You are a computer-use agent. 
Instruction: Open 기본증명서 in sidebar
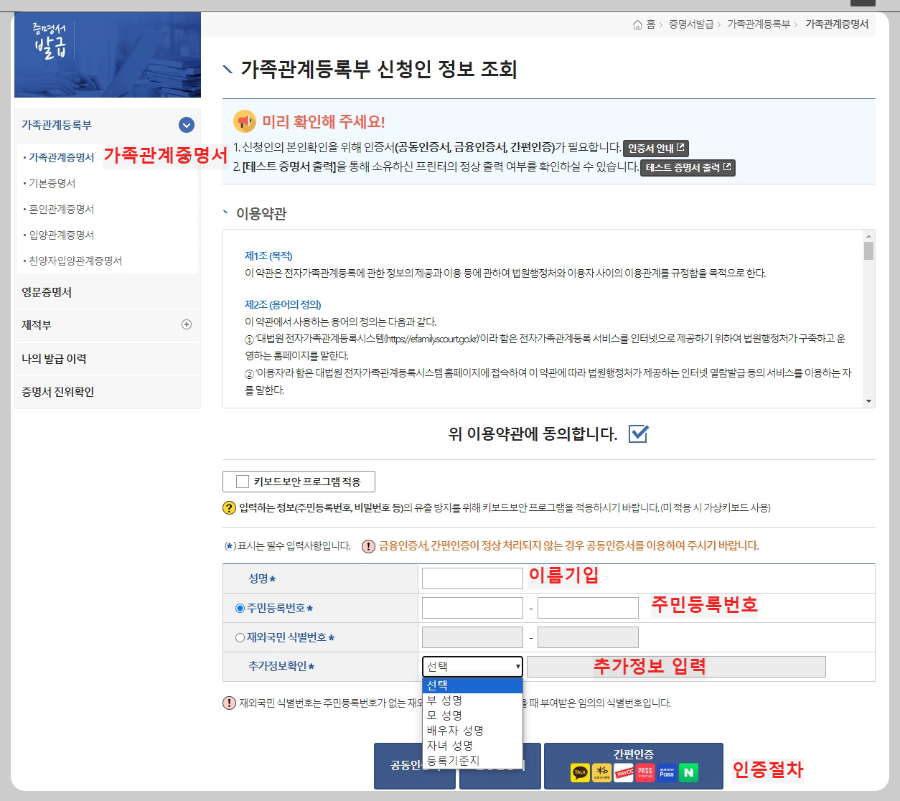(x=52, y=183)
